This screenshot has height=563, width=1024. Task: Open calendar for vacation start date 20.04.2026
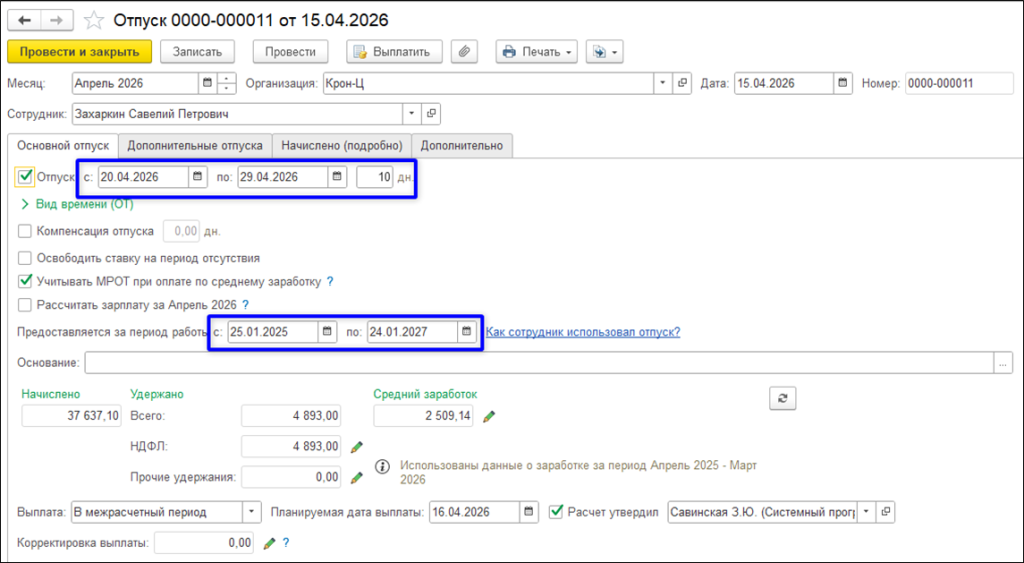(198, 177)
